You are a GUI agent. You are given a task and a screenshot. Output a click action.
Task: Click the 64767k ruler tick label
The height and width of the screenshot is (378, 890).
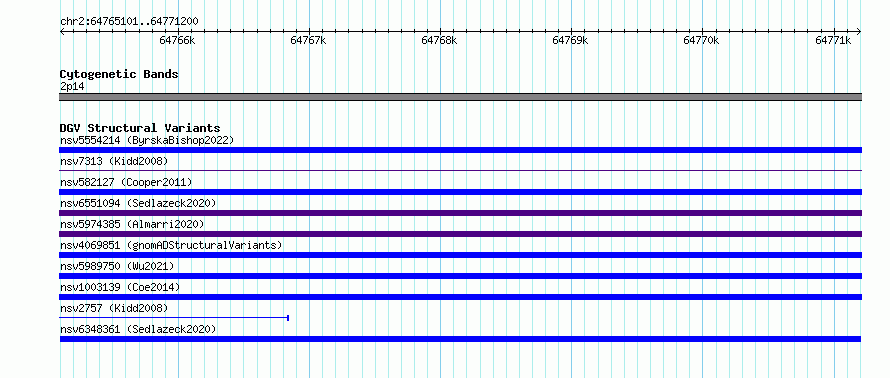[x=308, y=40]
